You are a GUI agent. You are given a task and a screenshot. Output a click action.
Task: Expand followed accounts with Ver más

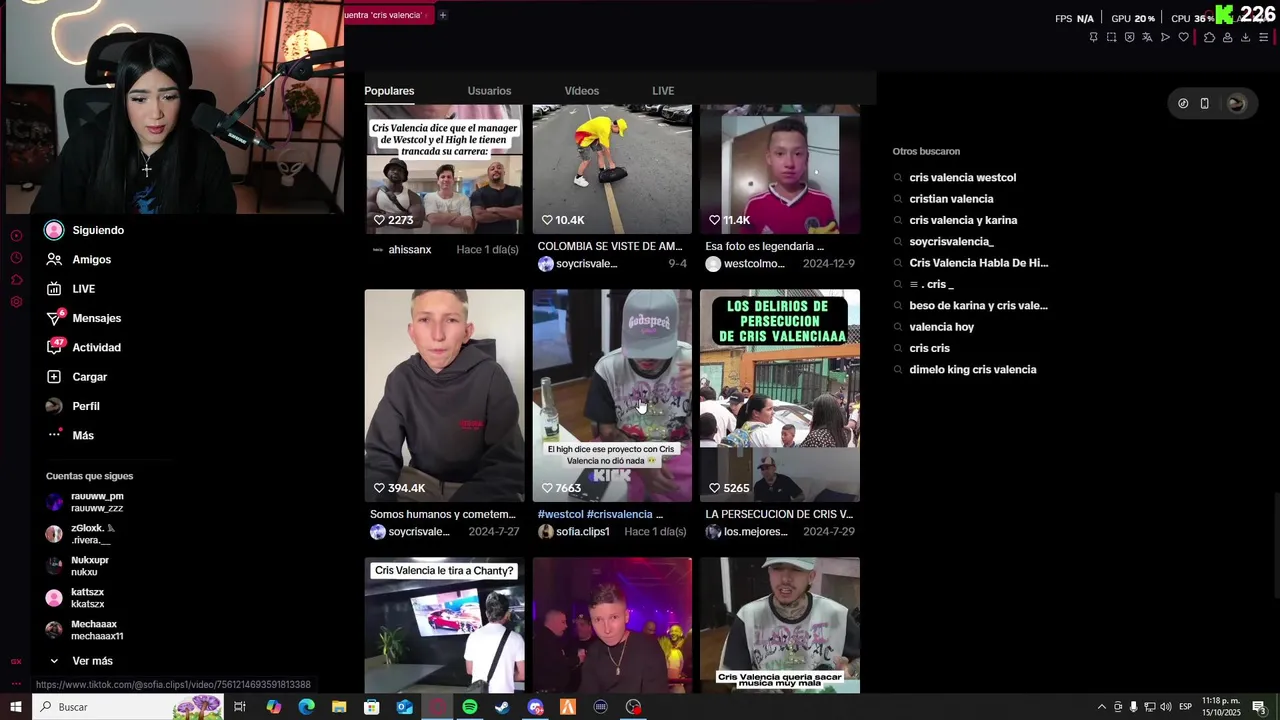pos(81,661)
